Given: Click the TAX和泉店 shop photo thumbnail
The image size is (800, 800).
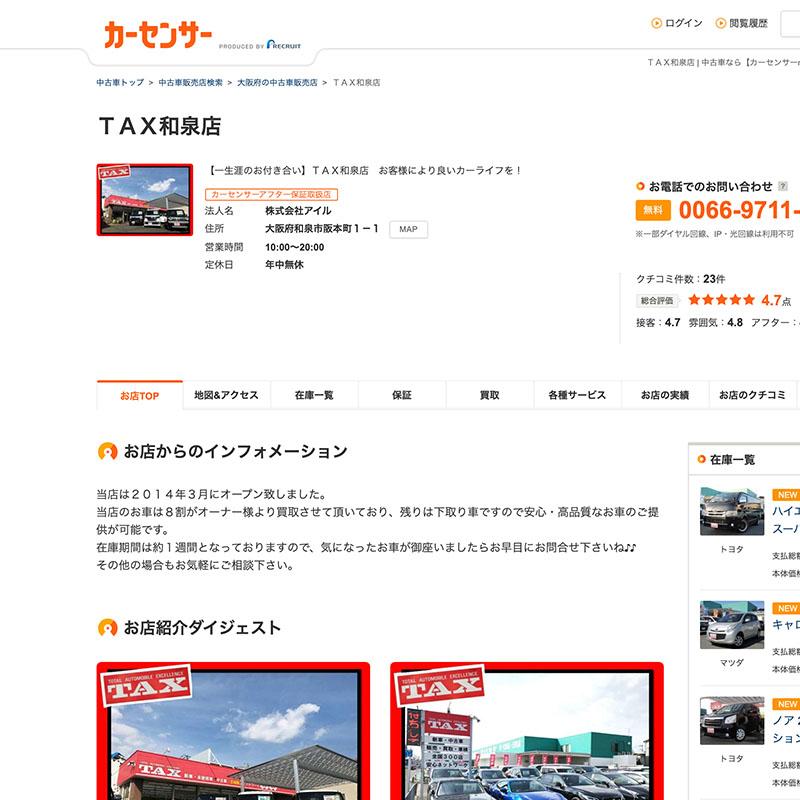Looking at the screenshot, I should point(145,199).
